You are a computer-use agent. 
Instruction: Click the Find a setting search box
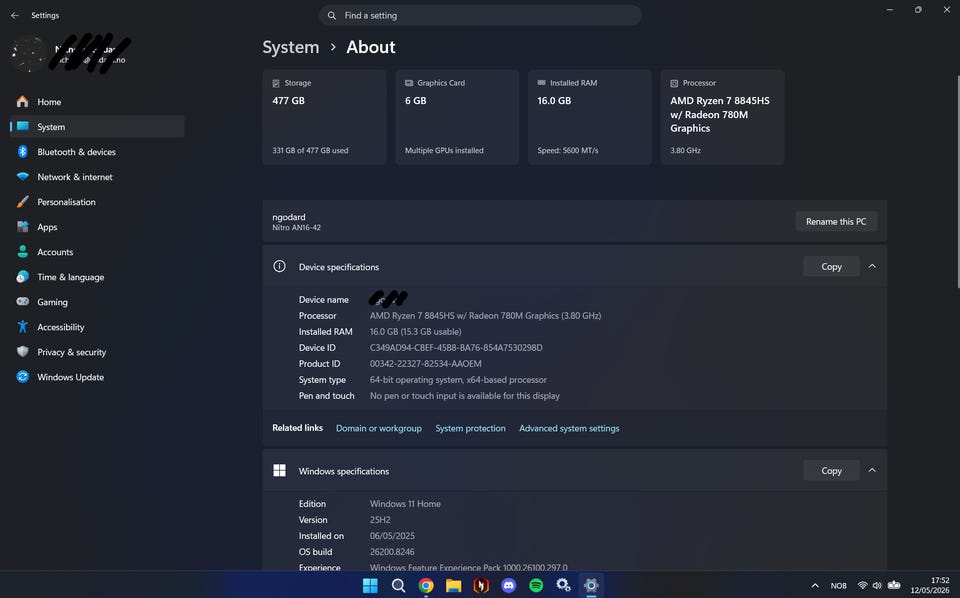click(x=480, y=15)
